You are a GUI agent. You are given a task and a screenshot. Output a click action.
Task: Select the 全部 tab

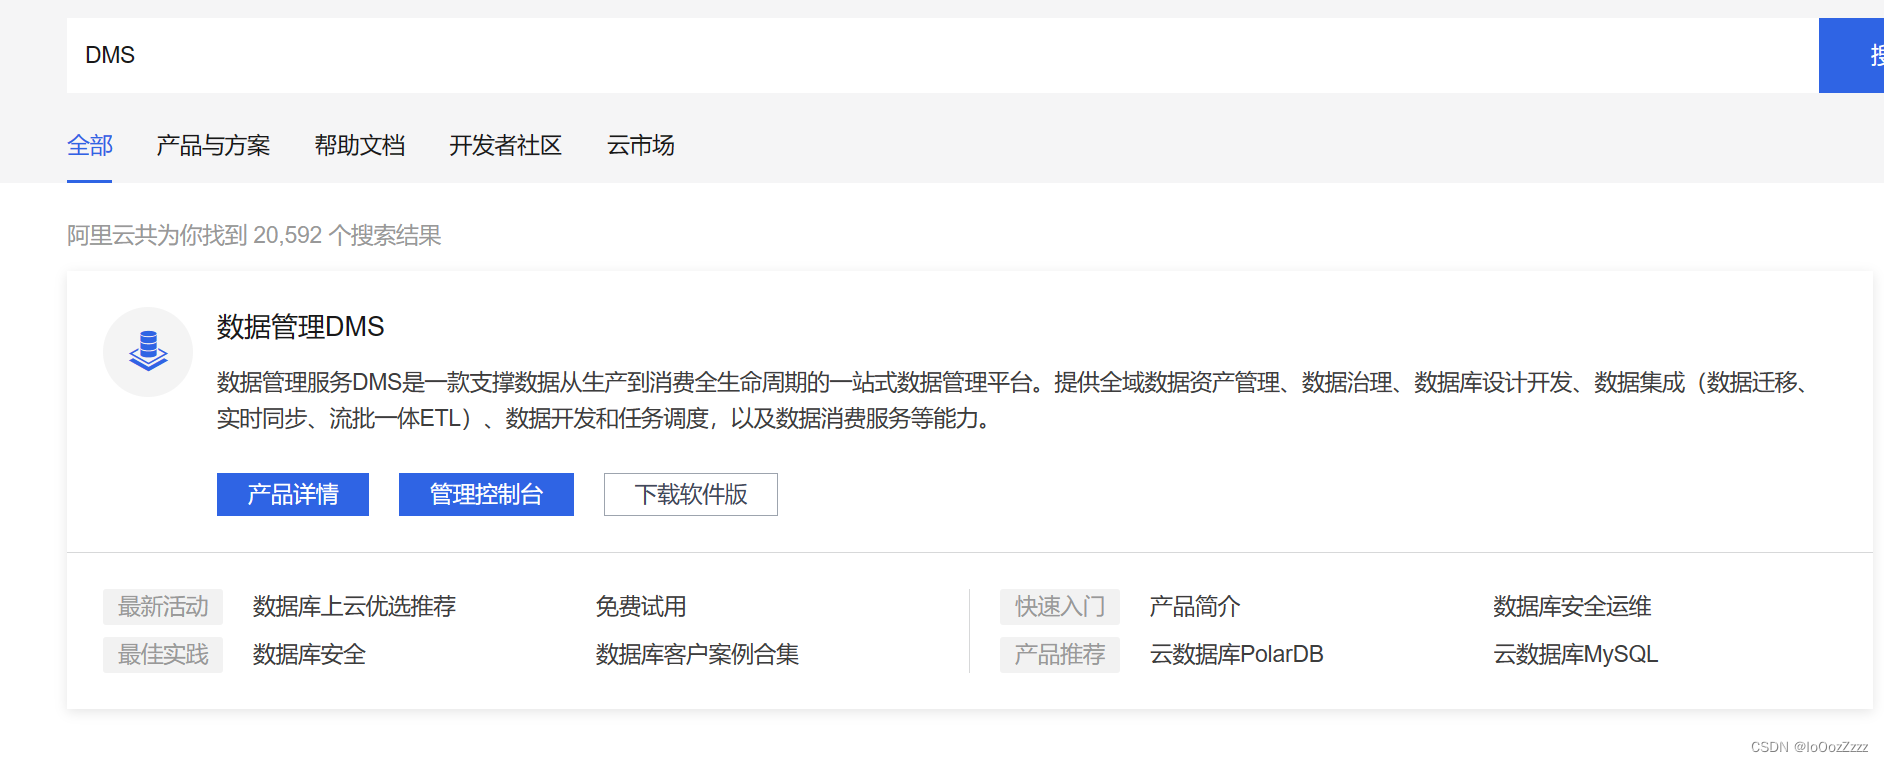tap(90, 146)
